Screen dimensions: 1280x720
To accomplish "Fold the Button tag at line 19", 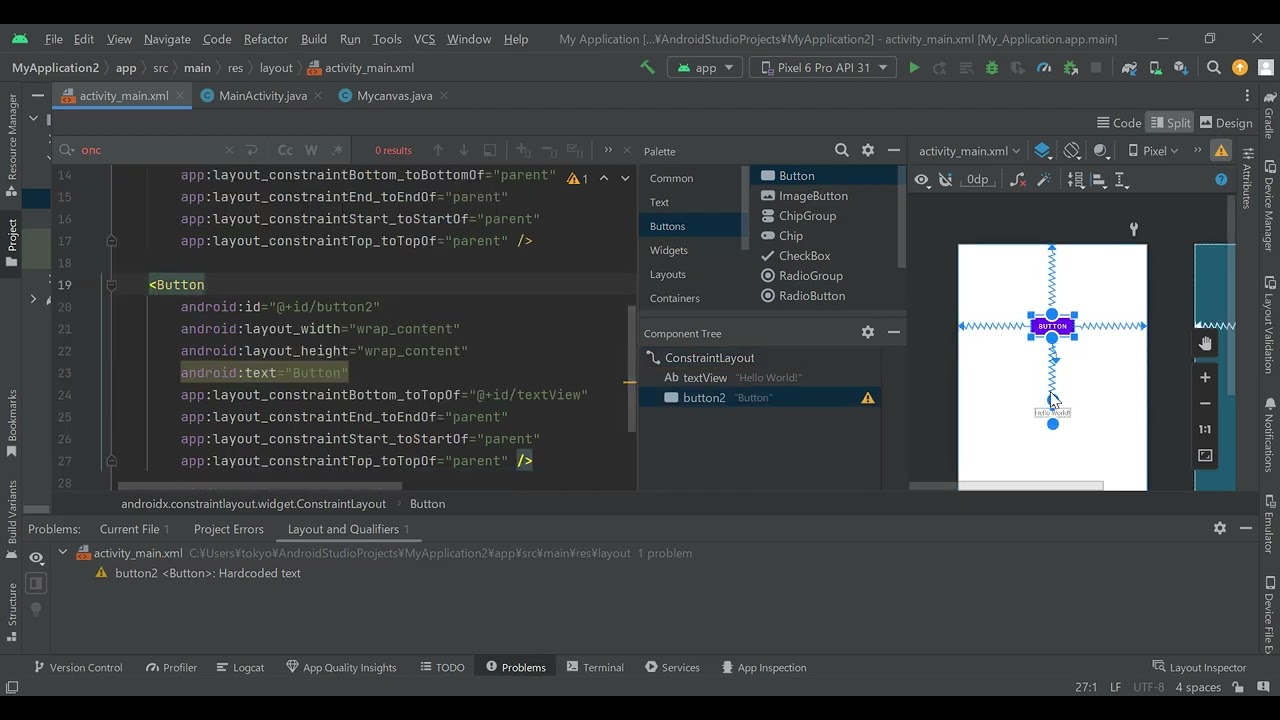I will 111,285.
